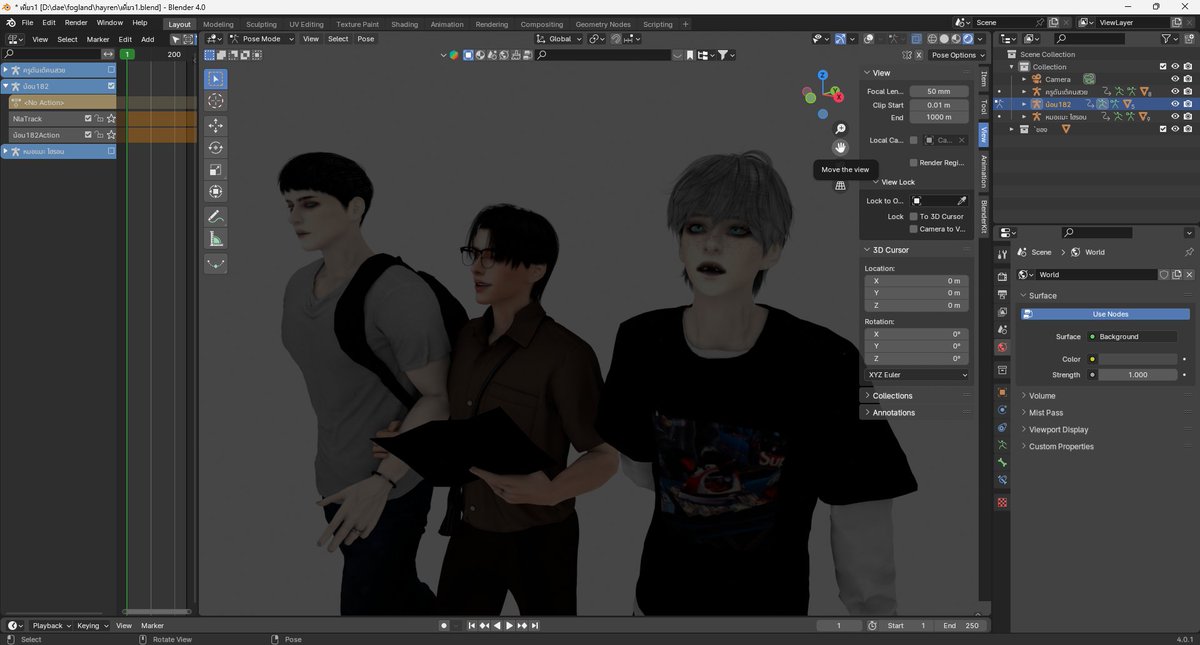Select the Annotate tool

pyautogui.click(x=215, y=217)
